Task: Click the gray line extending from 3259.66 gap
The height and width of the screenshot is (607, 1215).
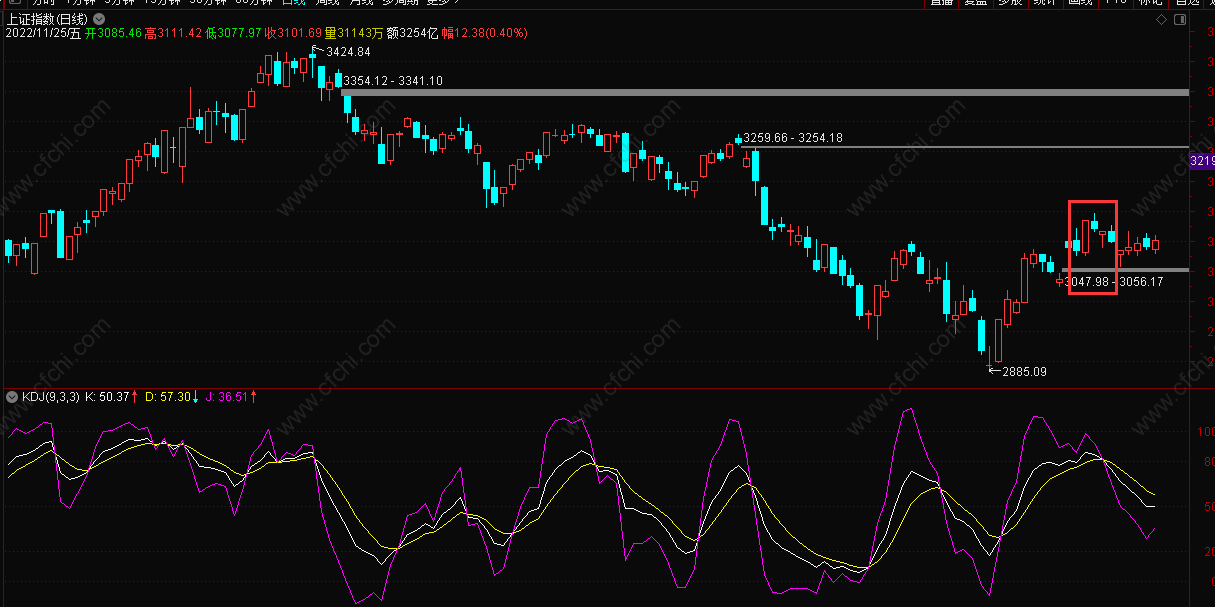Action: pyautogui.click(x=967, y=147)
